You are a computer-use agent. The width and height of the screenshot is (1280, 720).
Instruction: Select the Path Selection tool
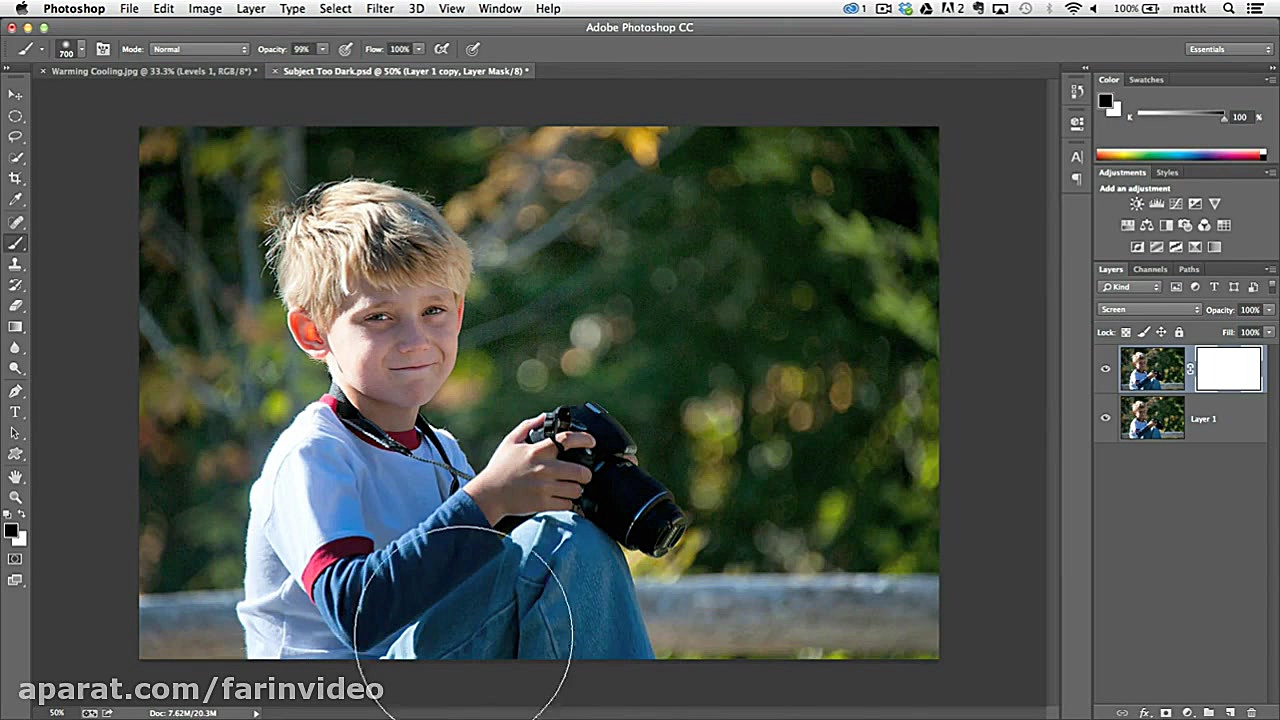pyautogui.click(x=15, y=433)
